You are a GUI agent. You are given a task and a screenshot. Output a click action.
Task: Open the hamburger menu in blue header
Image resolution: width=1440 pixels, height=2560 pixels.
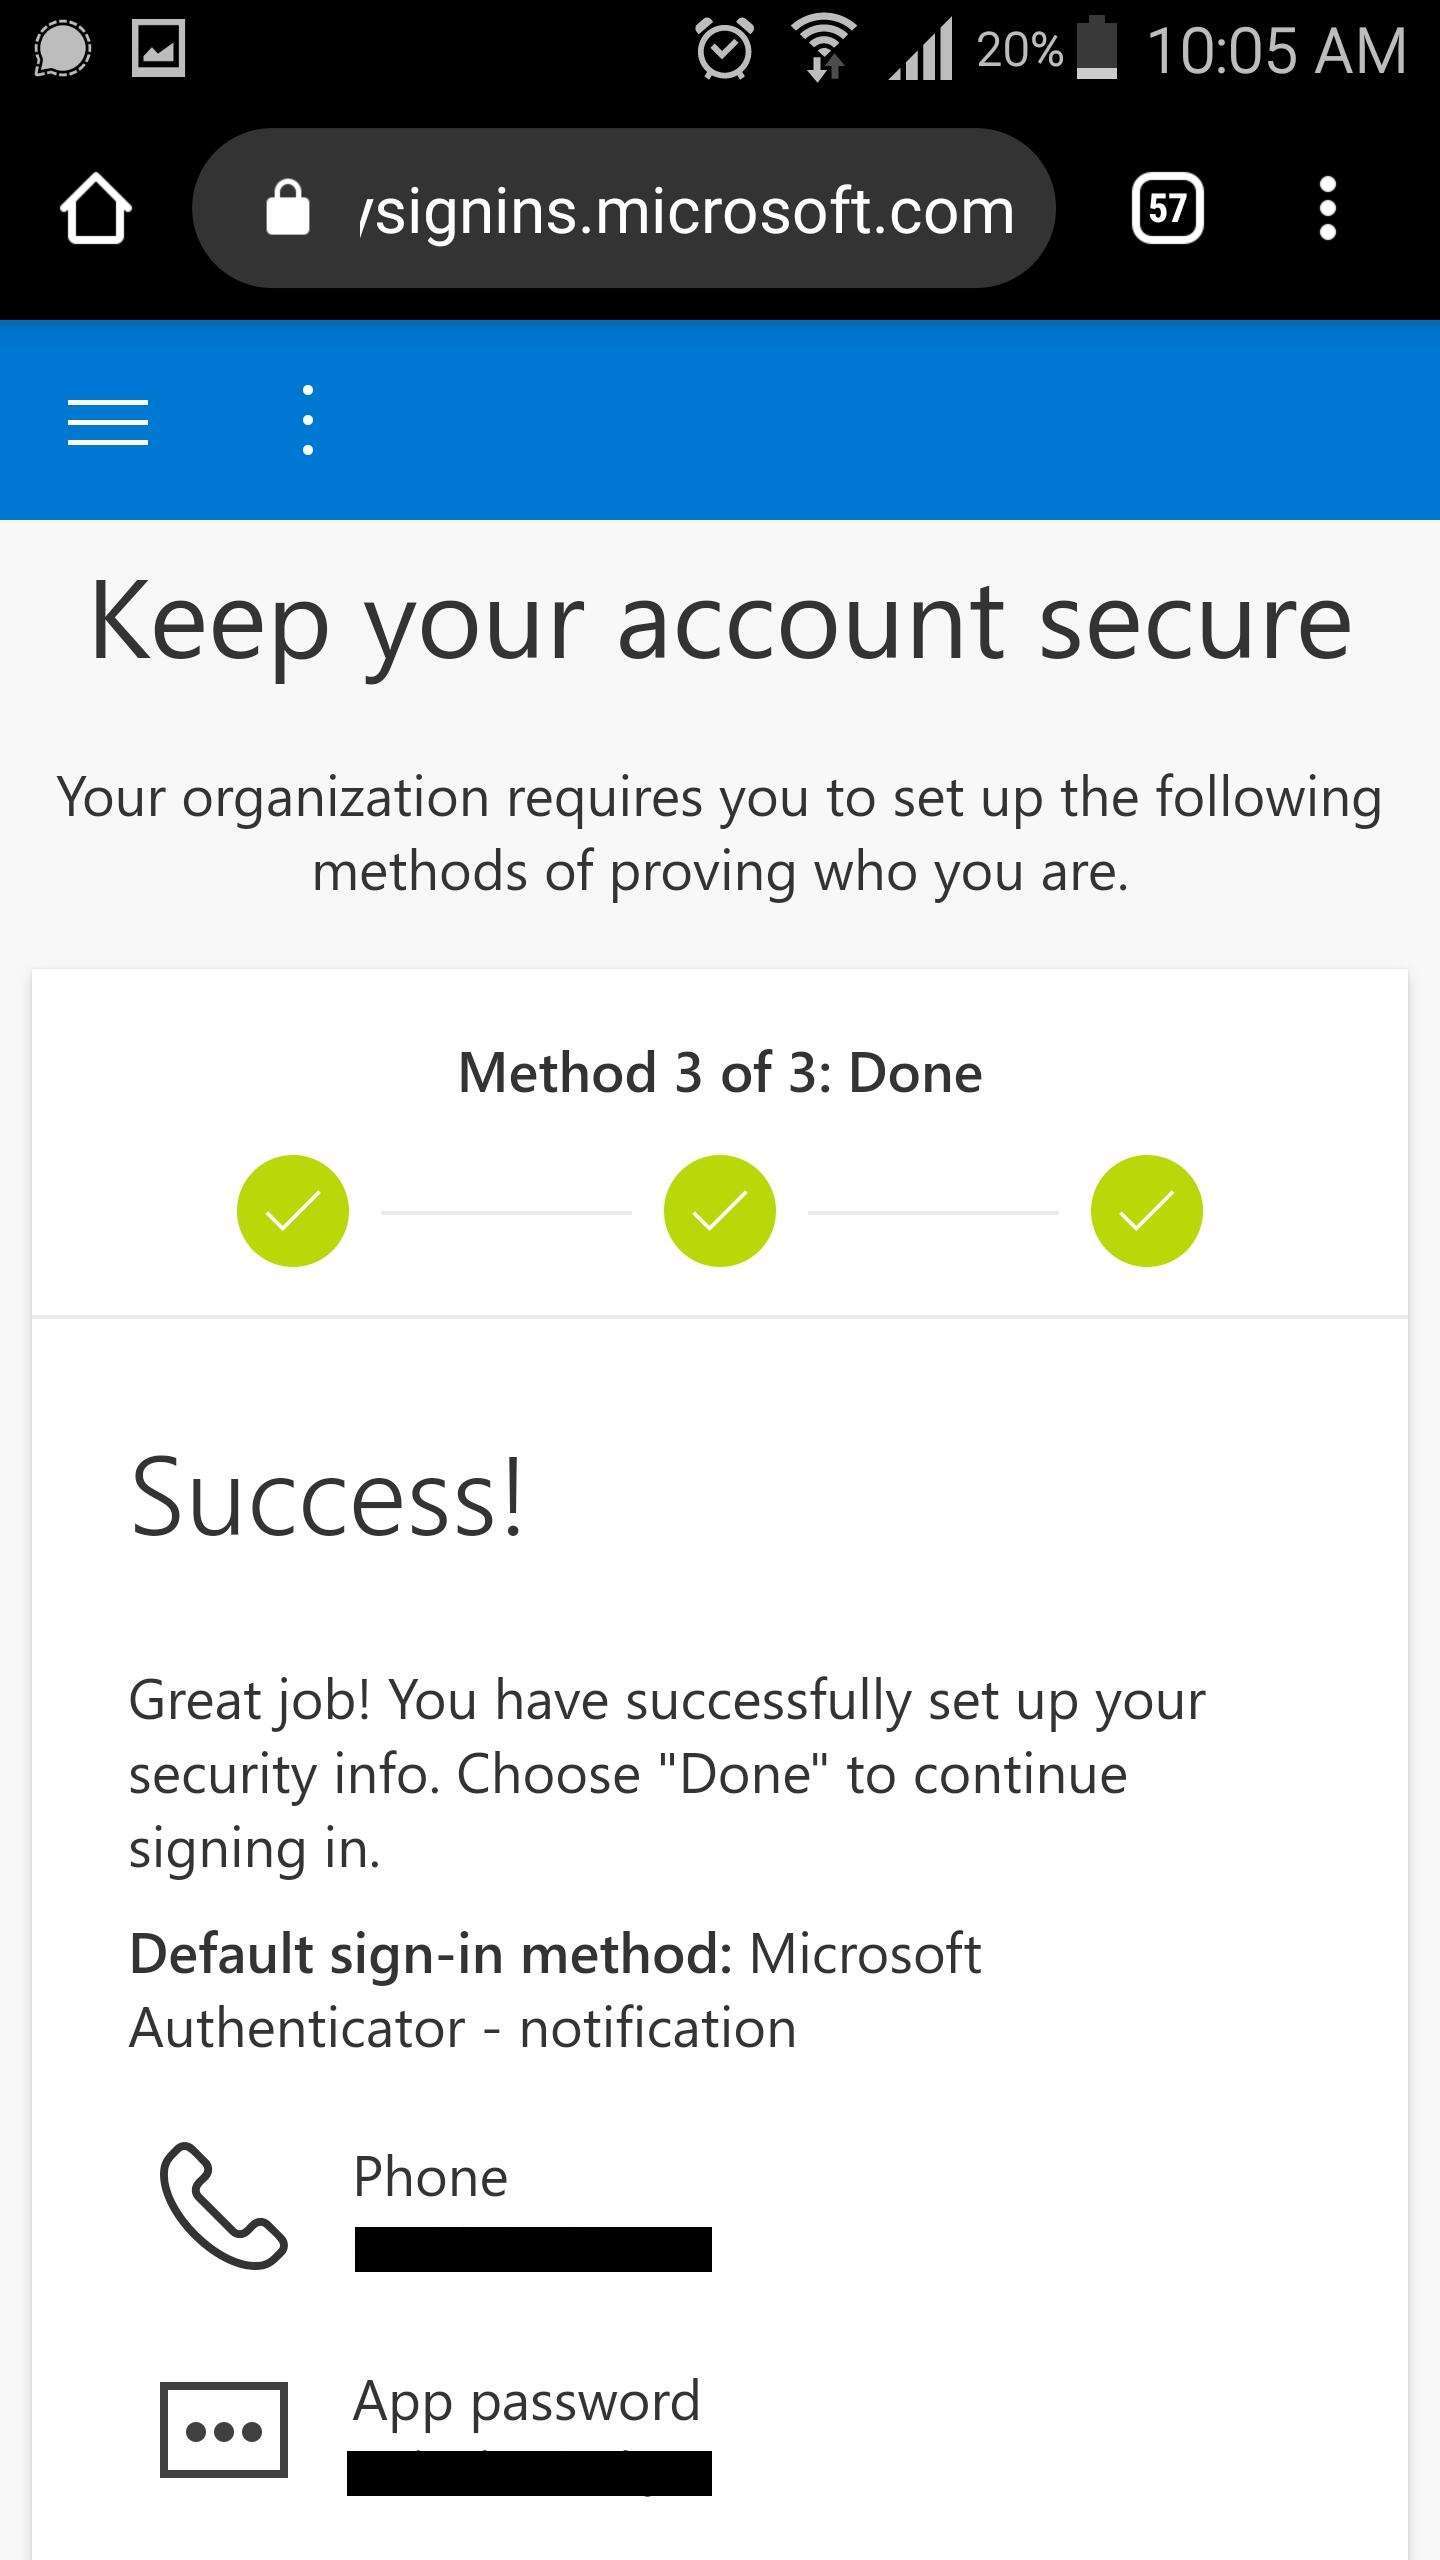[x=108, y=421]
